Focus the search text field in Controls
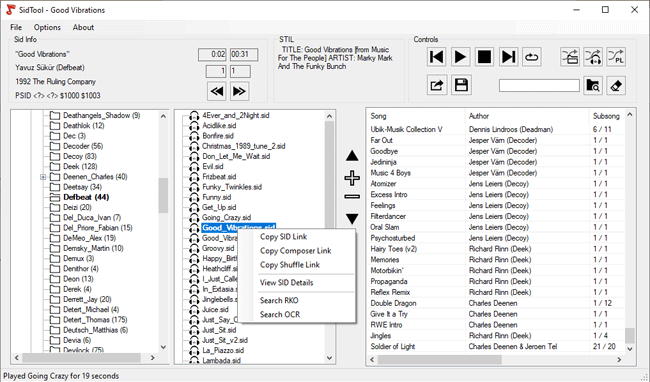This screenshot has height=382, width=650. pyautogui.click(x=539, y=86)
